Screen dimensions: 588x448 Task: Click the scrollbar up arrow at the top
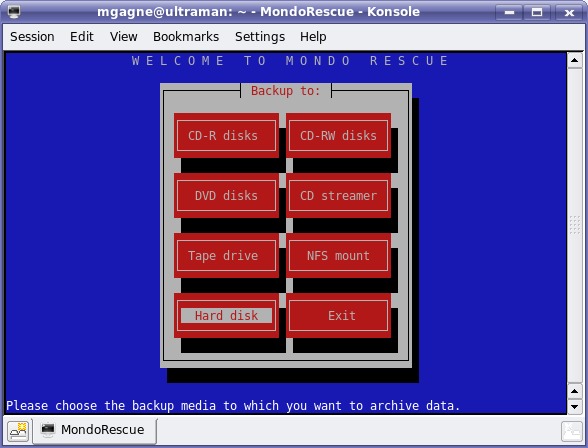(574, 60)
